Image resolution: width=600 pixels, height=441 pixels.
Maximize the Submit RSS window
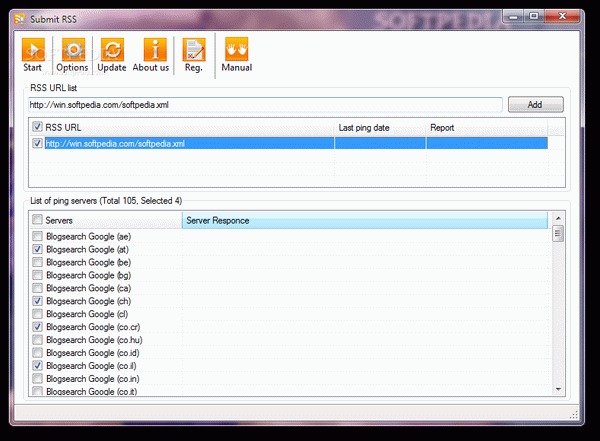[x=534, y=16]
